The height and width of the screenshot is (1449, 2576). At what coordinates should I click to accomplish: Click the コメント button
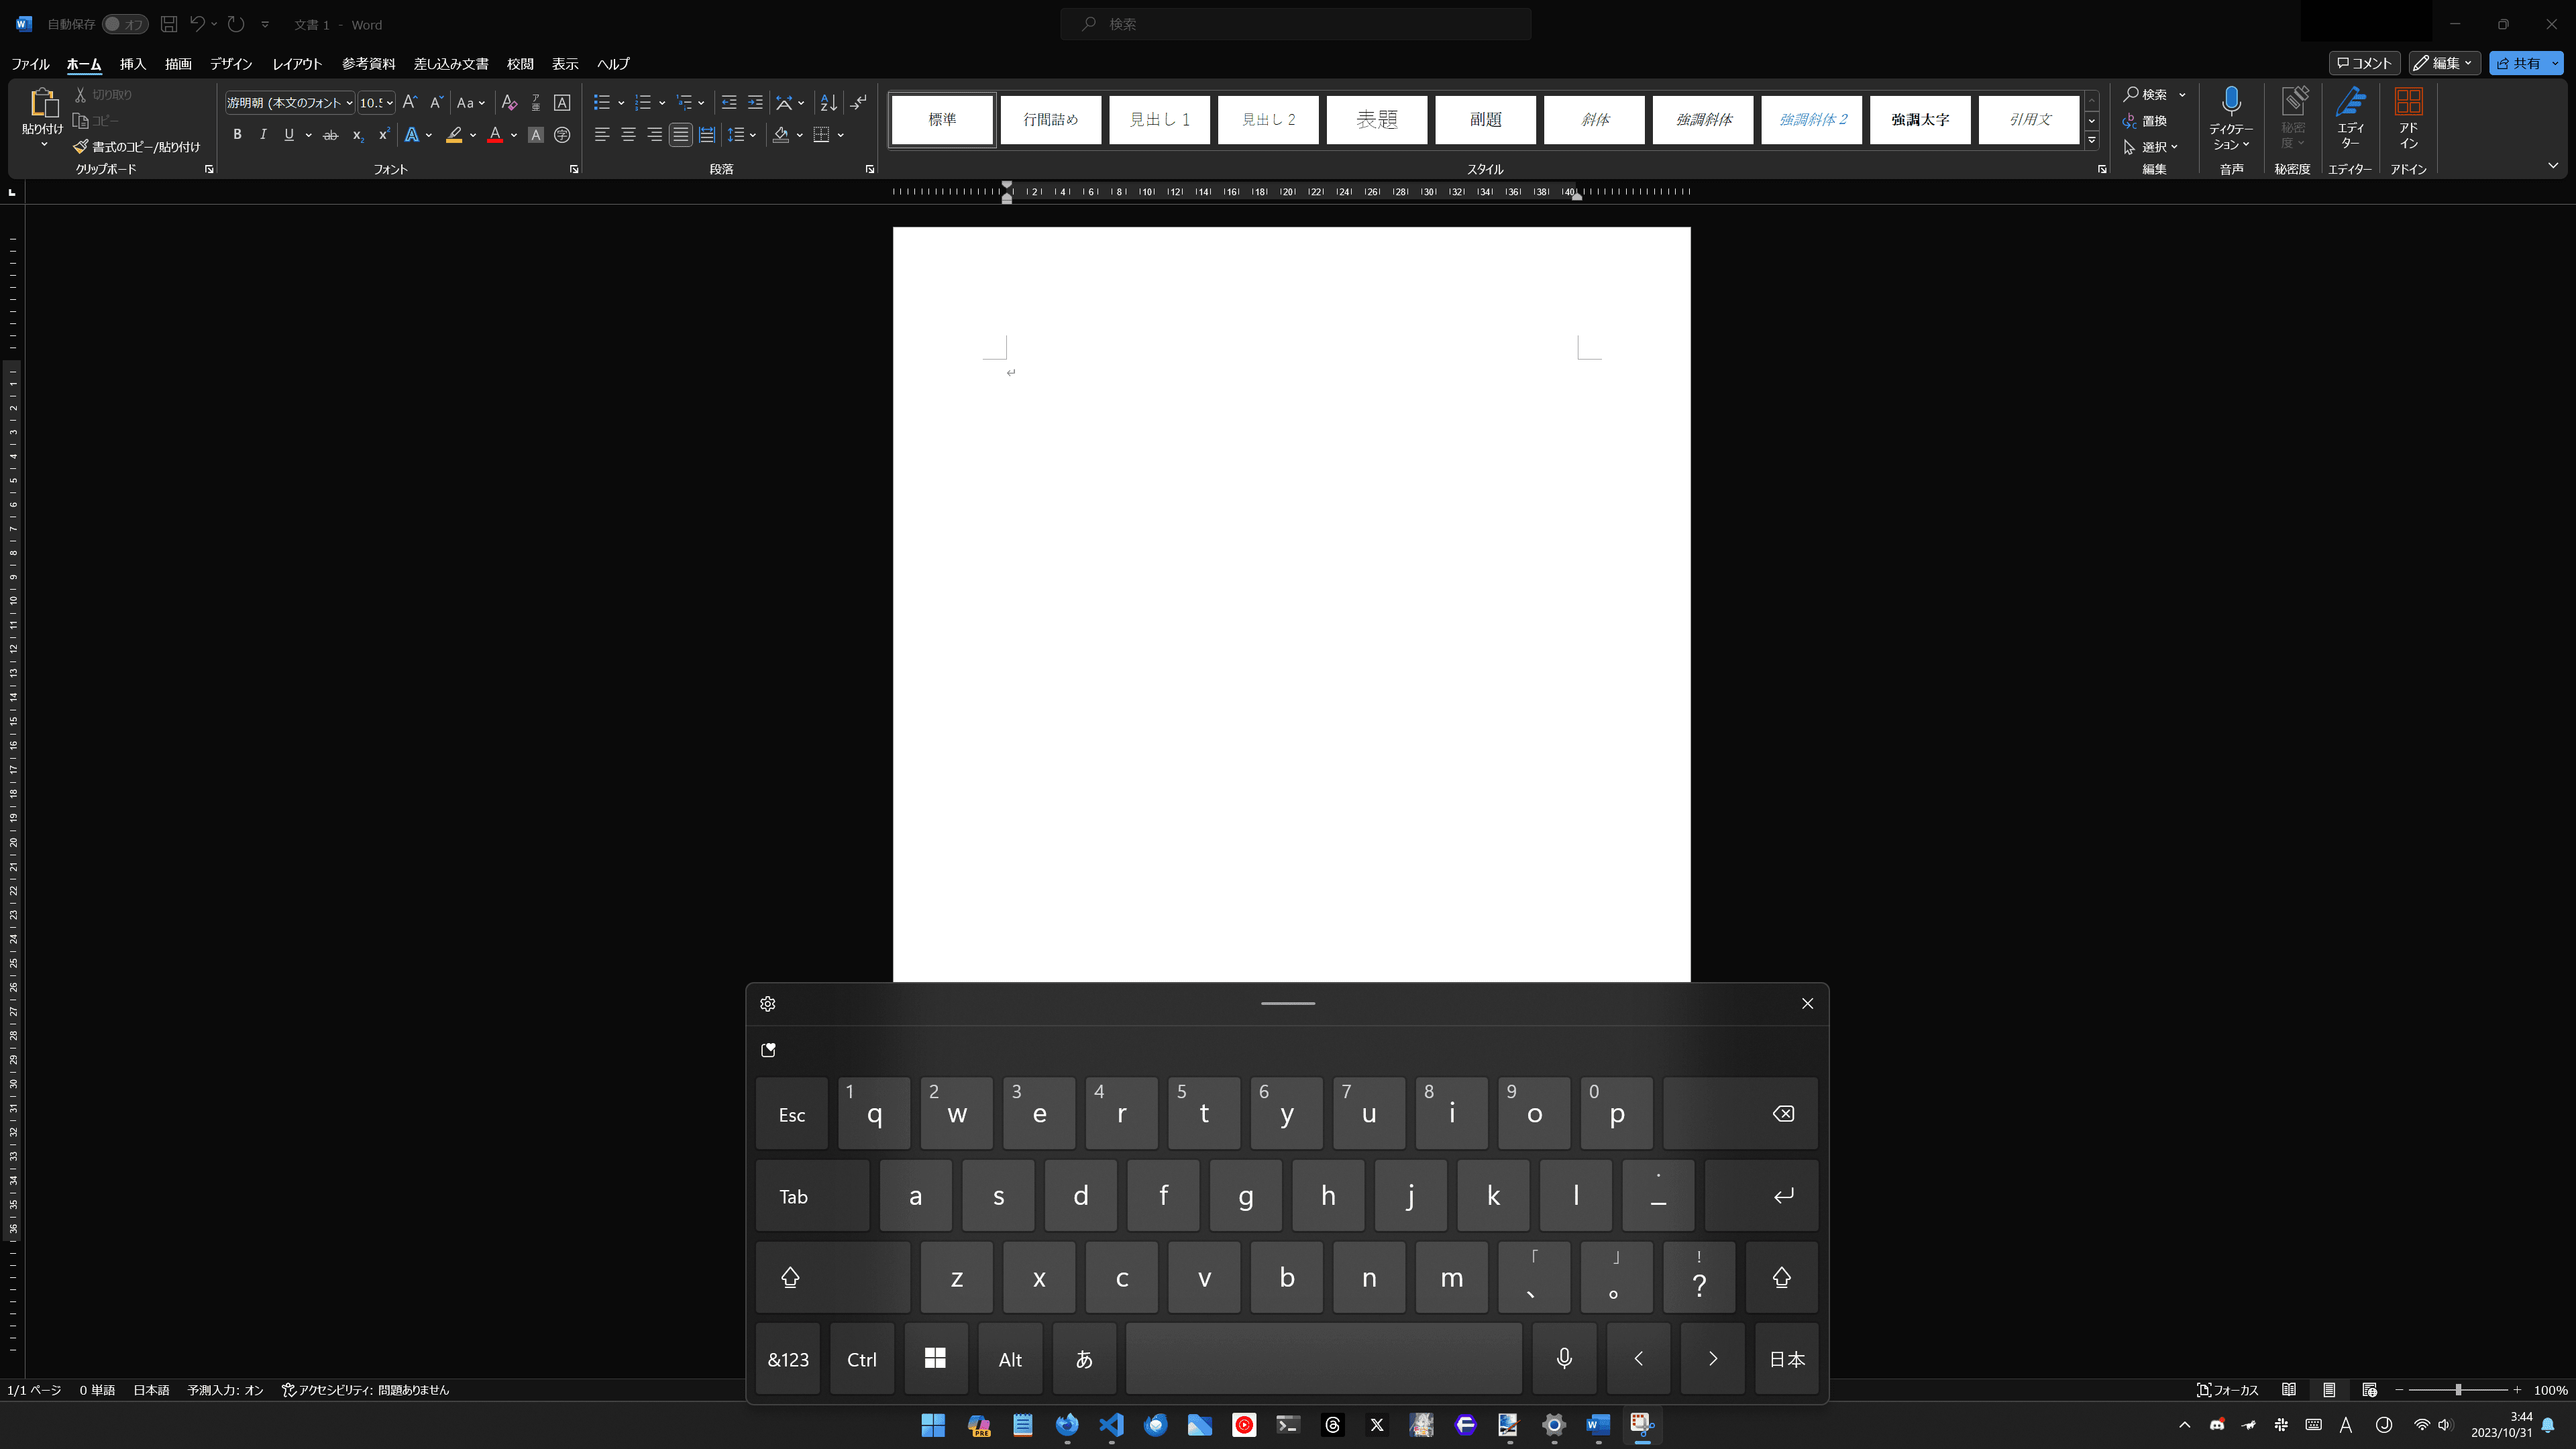pos(2364,63)
